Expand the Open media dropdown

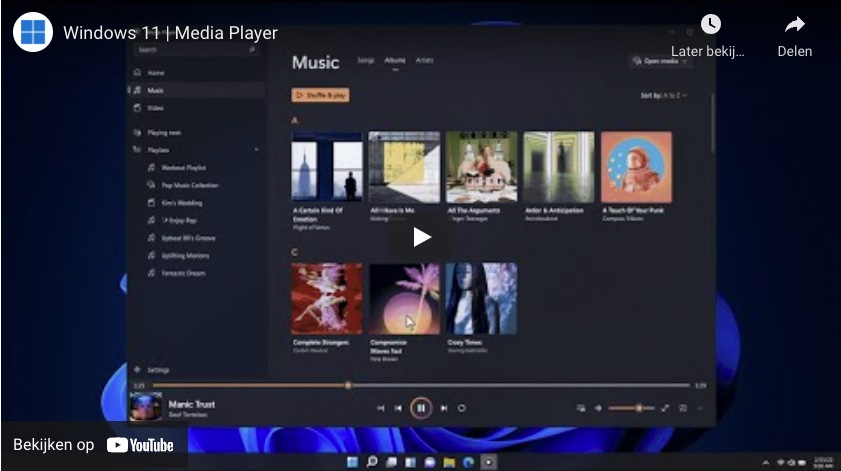(662, 61)
